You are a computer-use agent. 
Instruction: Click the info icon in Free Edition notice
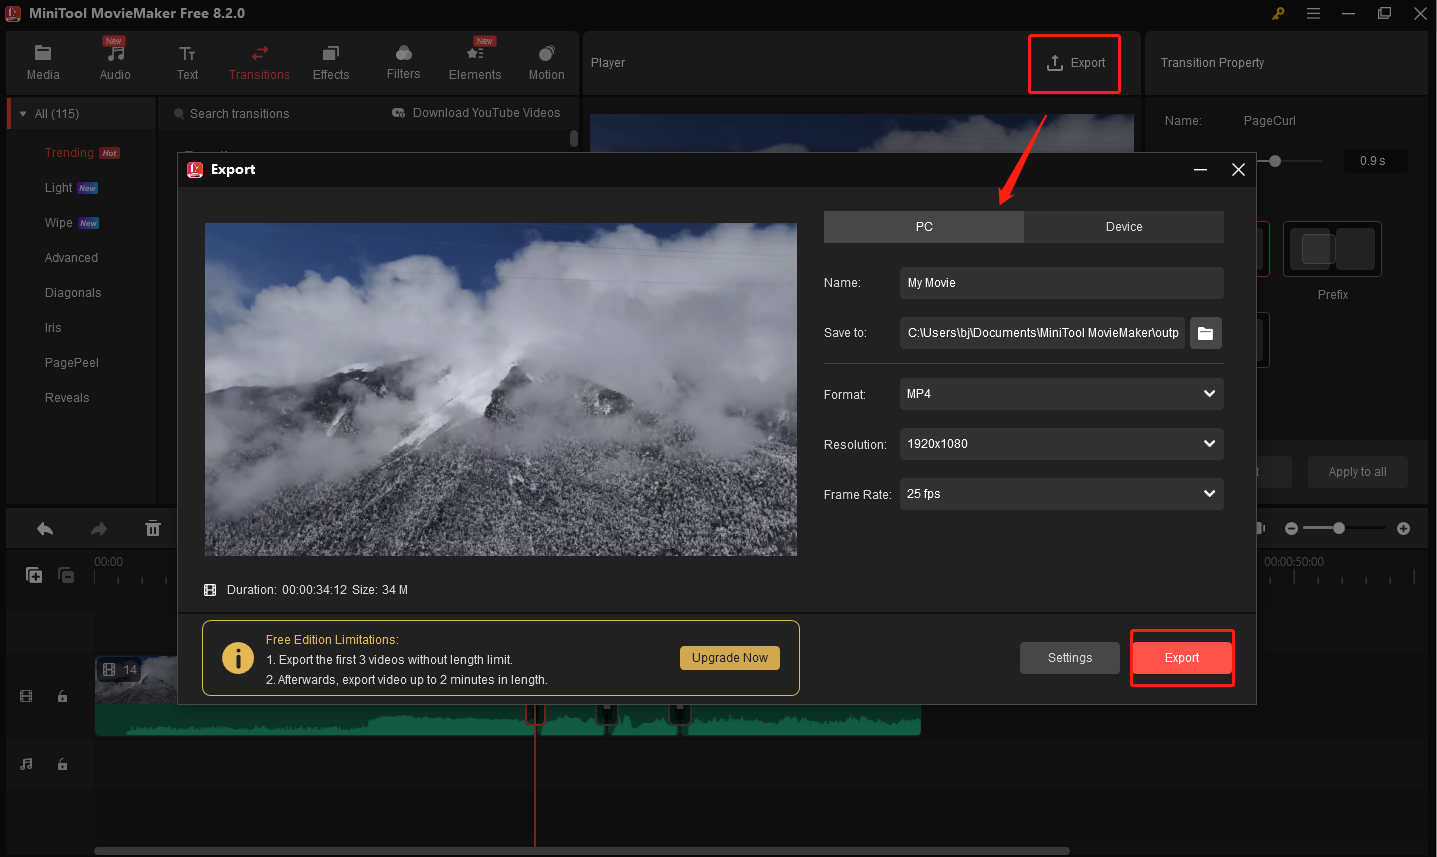[238, 658]
